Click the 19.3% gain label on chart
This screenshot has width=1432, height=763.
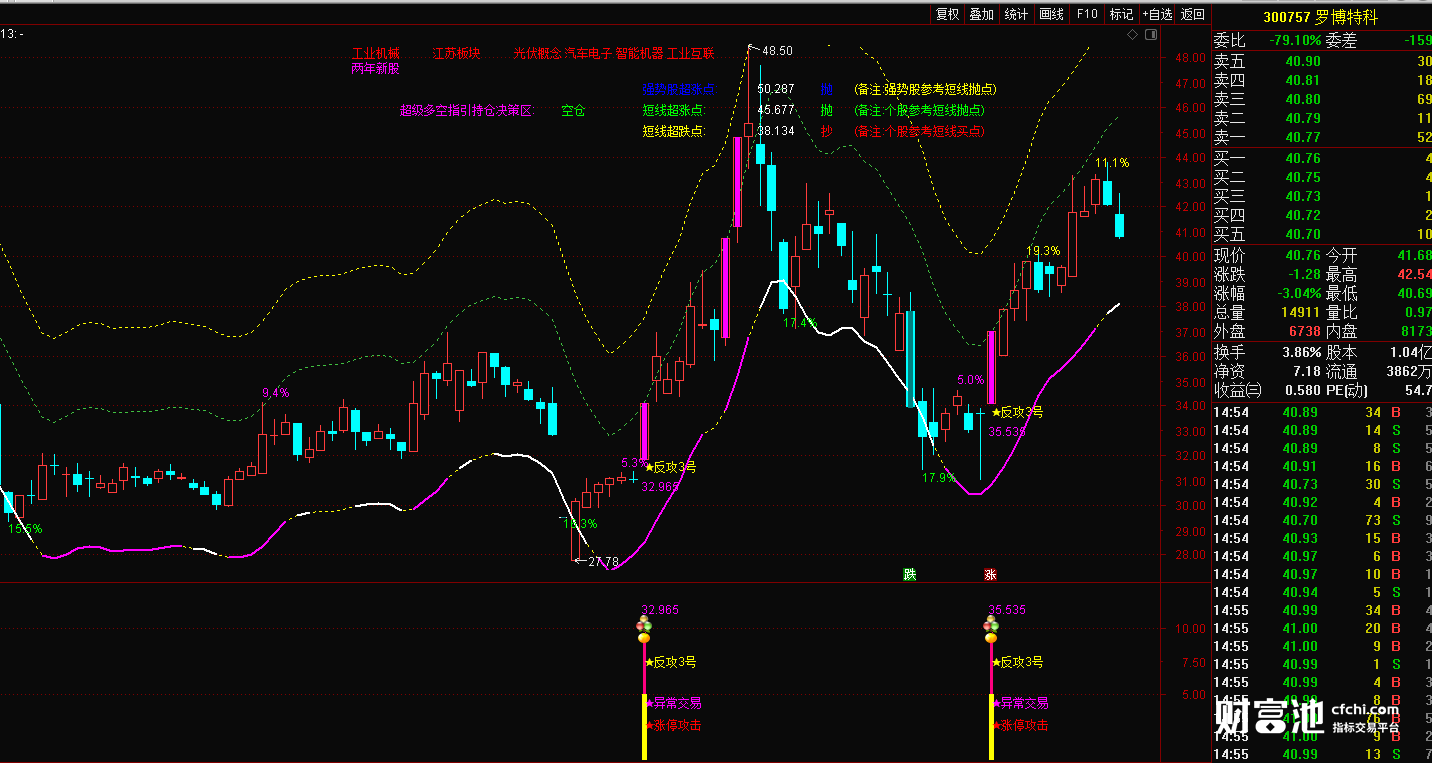point(1043,251)
